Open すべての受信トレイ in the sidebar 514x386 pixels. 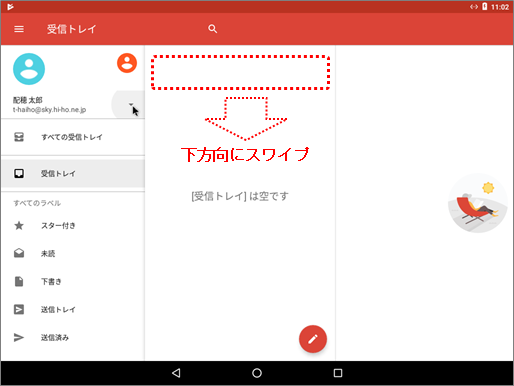[73, 137]
